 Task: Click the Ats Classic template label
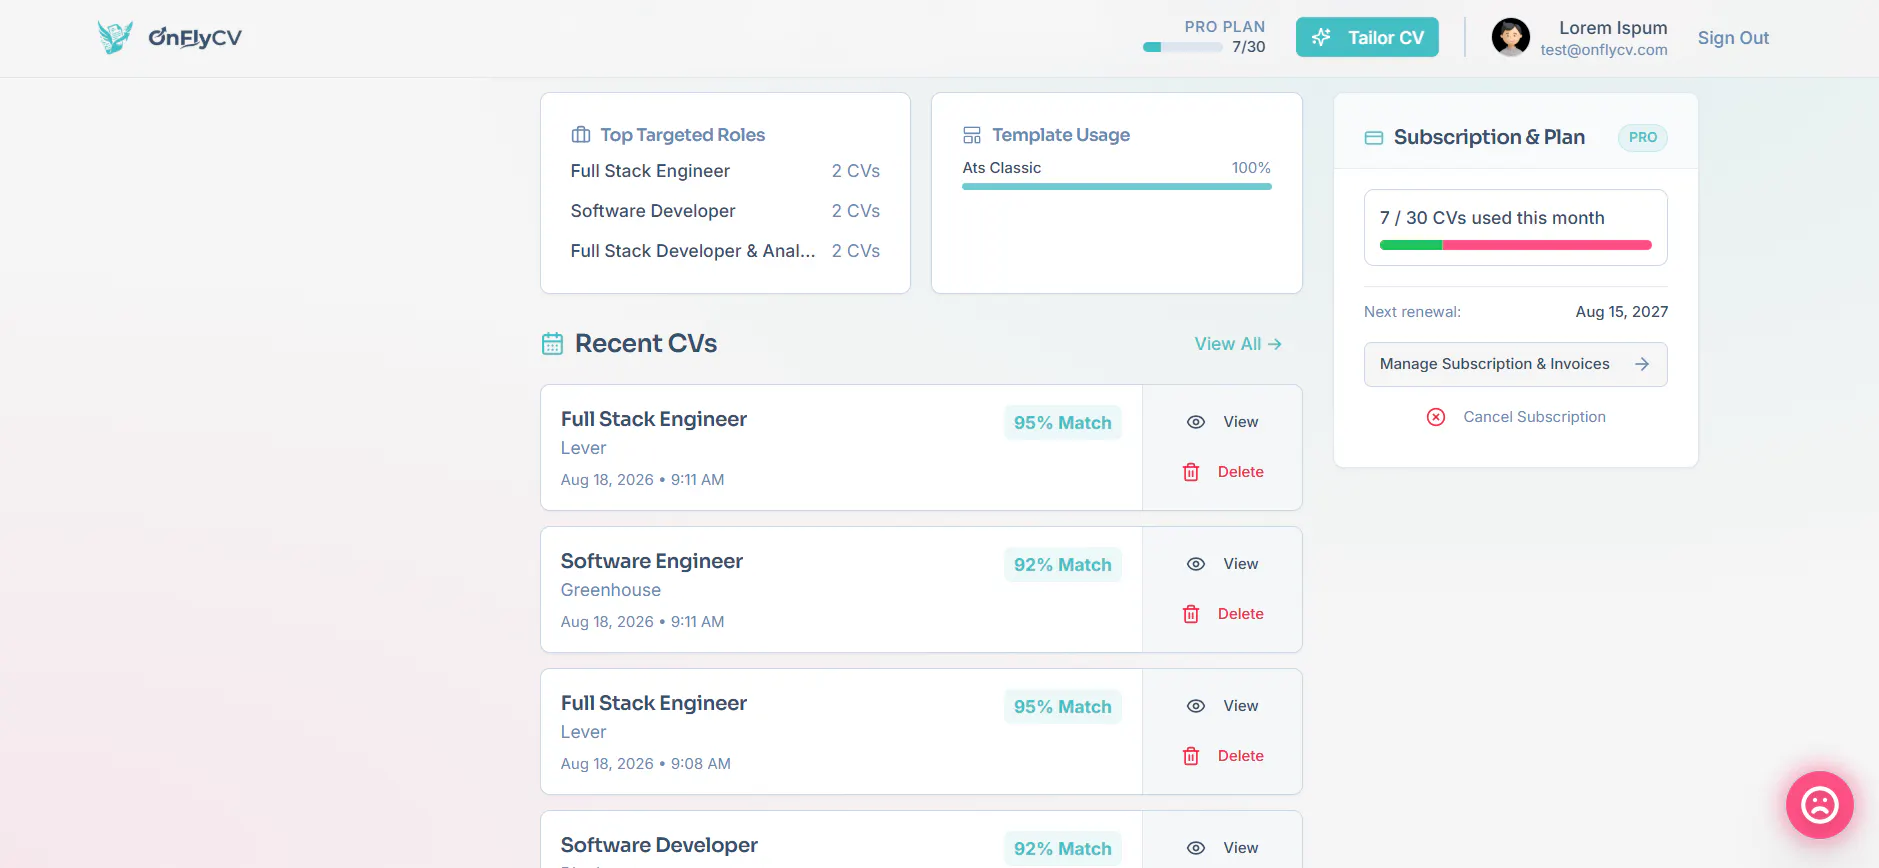[1001, 168]
